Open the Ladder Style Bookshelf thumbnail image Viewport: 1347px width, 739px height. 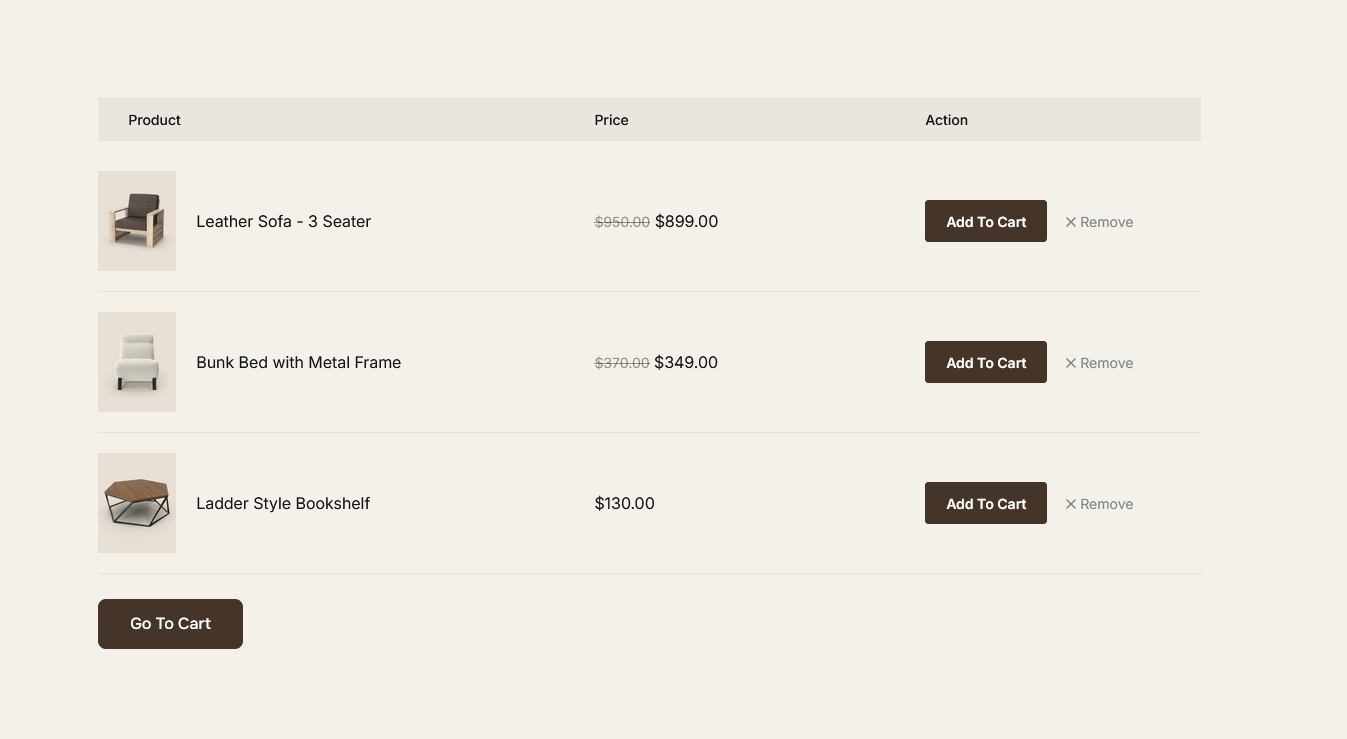click(x=137, y=503)
